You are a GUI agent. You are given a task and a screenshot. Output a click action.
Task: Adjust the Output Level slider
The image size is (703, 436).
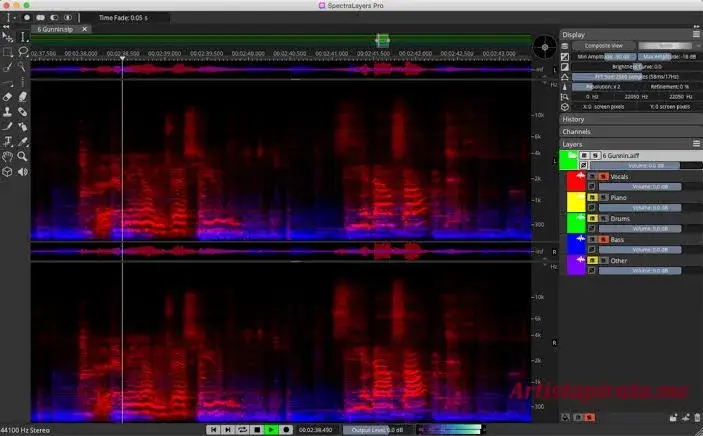click(377, 430)
